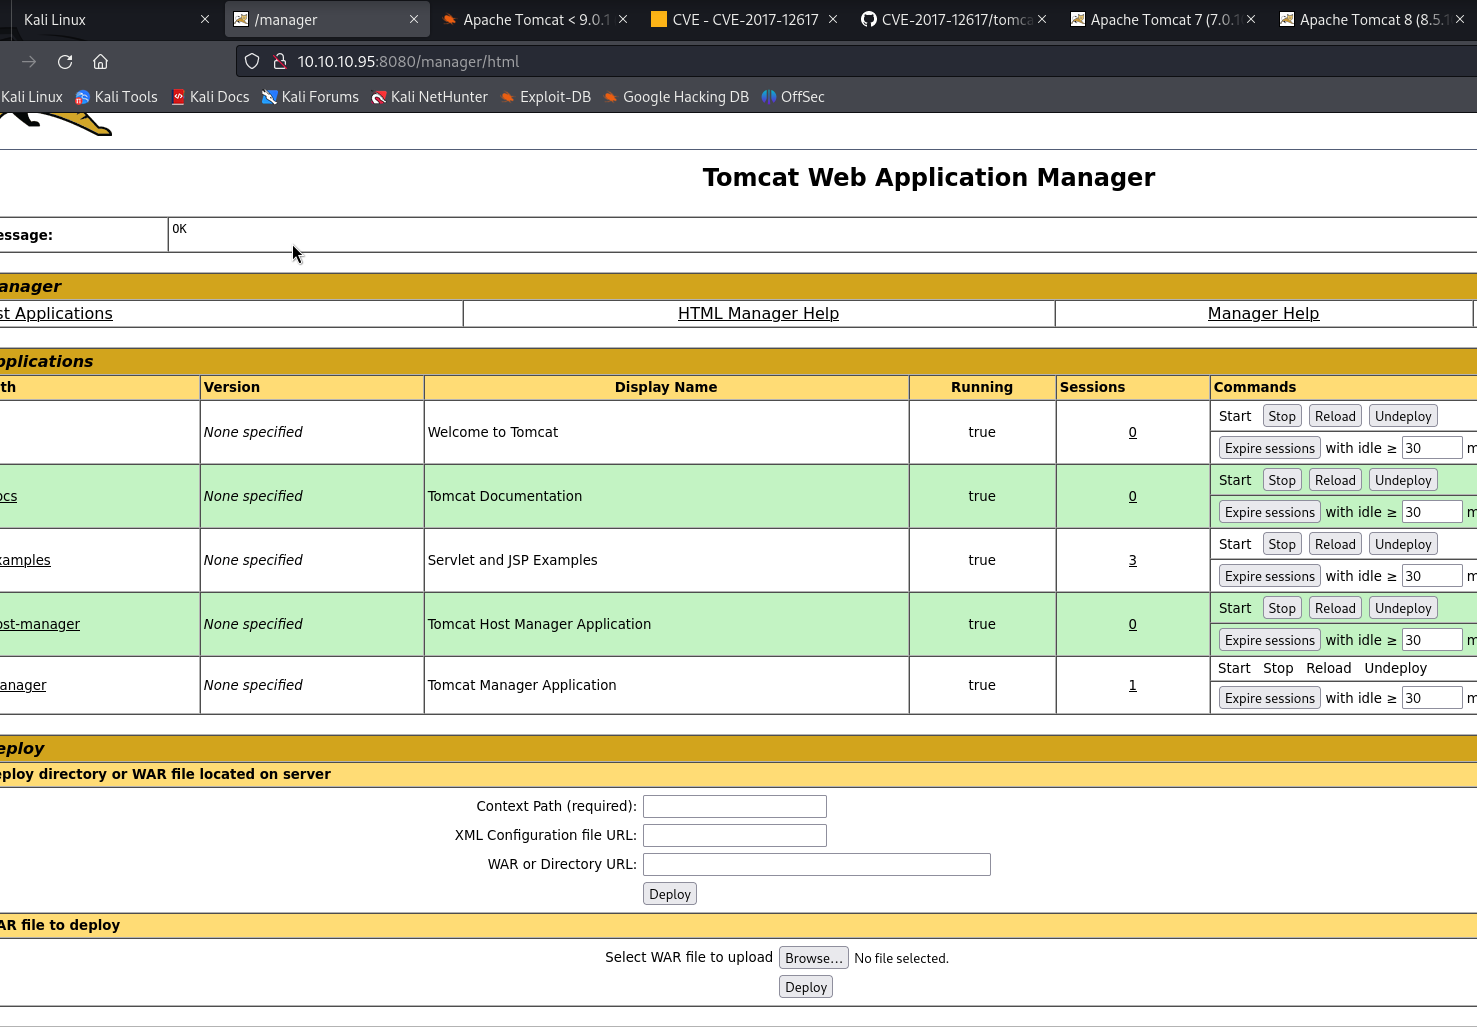The image size is (1477, 1027).
Task: Click Browse to select WAR file
Action: 813,958
